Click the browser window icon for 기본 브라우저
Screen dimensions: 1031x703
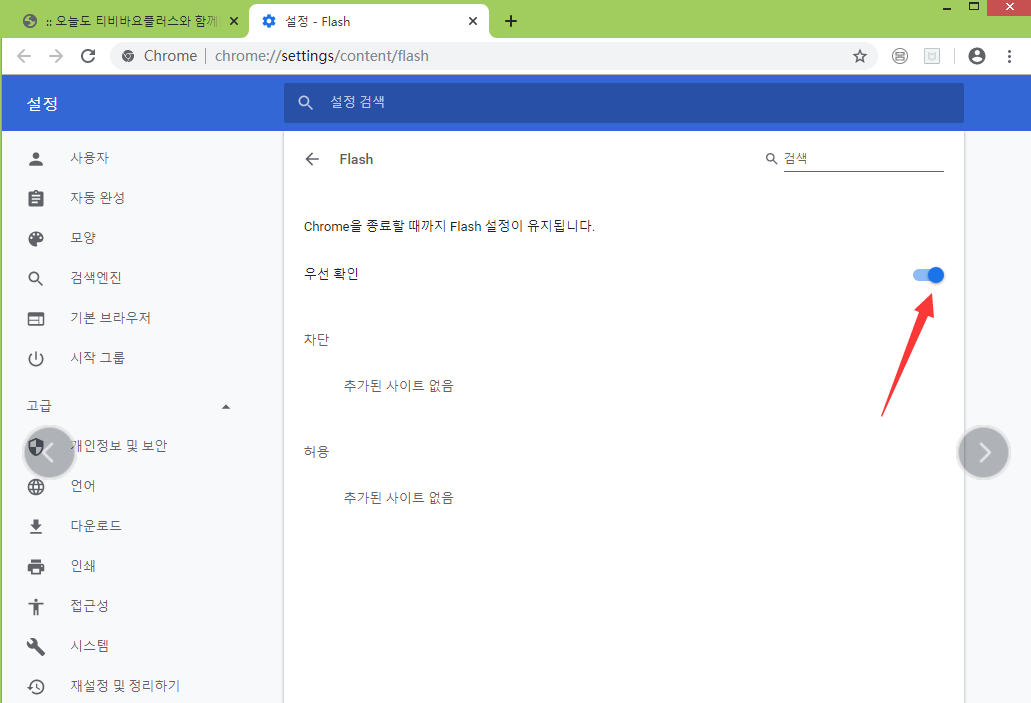coord(36,319)
